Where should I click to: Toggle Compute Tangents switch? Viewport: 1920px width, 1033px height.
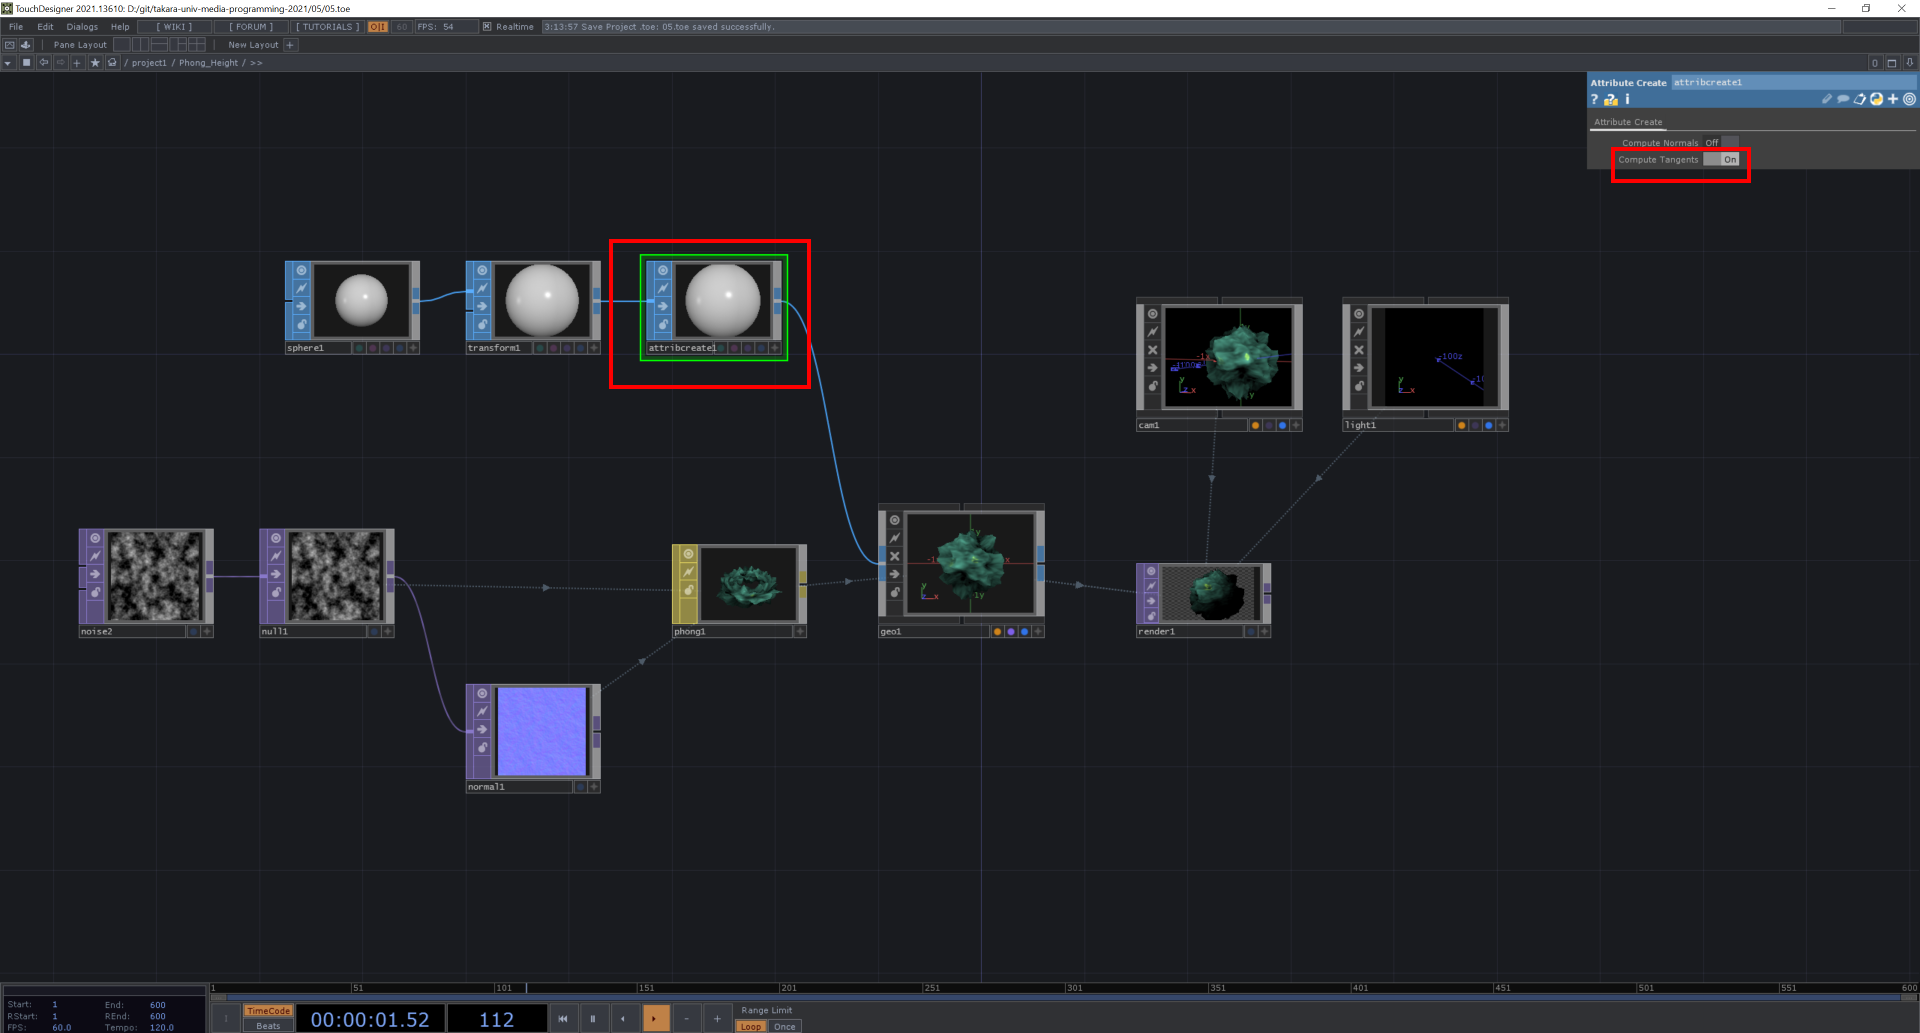click(x=1721, y=160)
